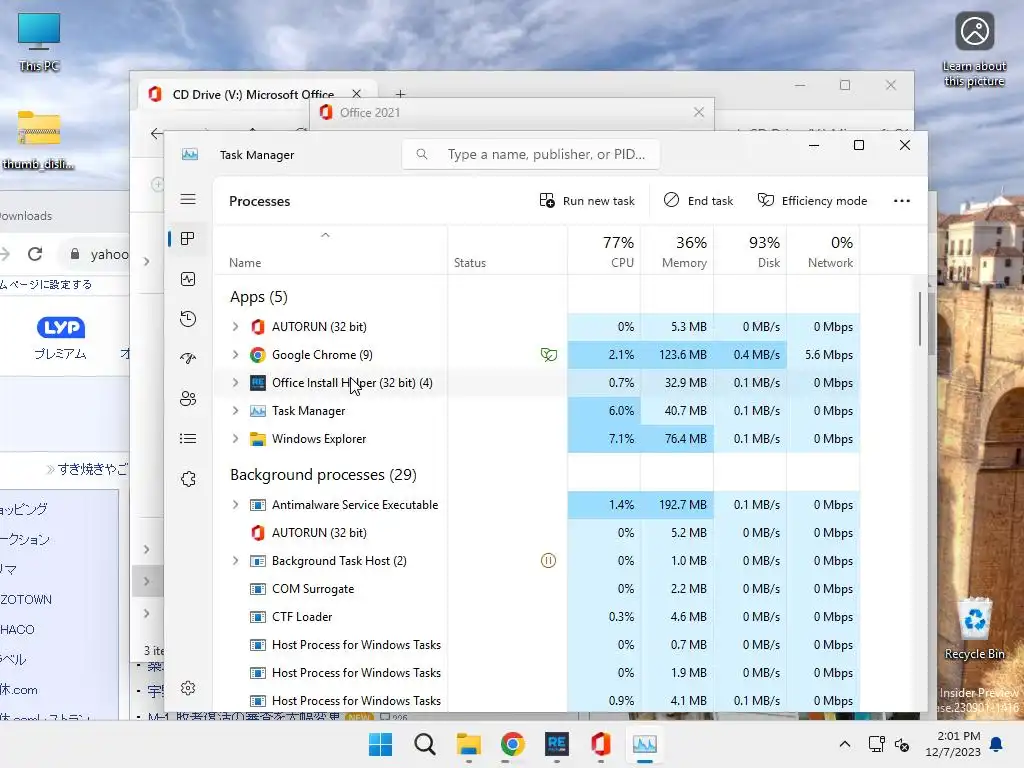This screenshot has height=768, width=1024.
Task: Select Windows Explorer app name
Action: tap(319, 439)
